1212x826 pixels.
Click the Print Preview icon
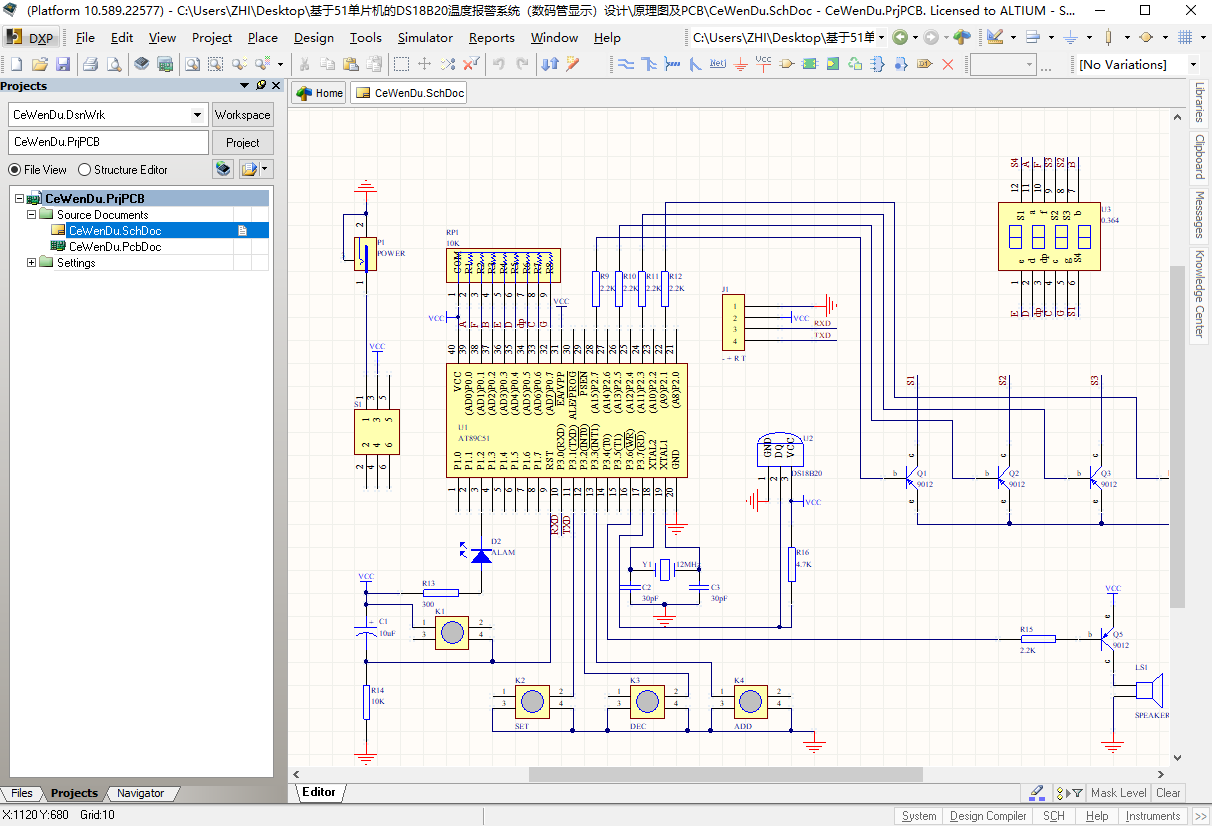[x=114, y=64]
